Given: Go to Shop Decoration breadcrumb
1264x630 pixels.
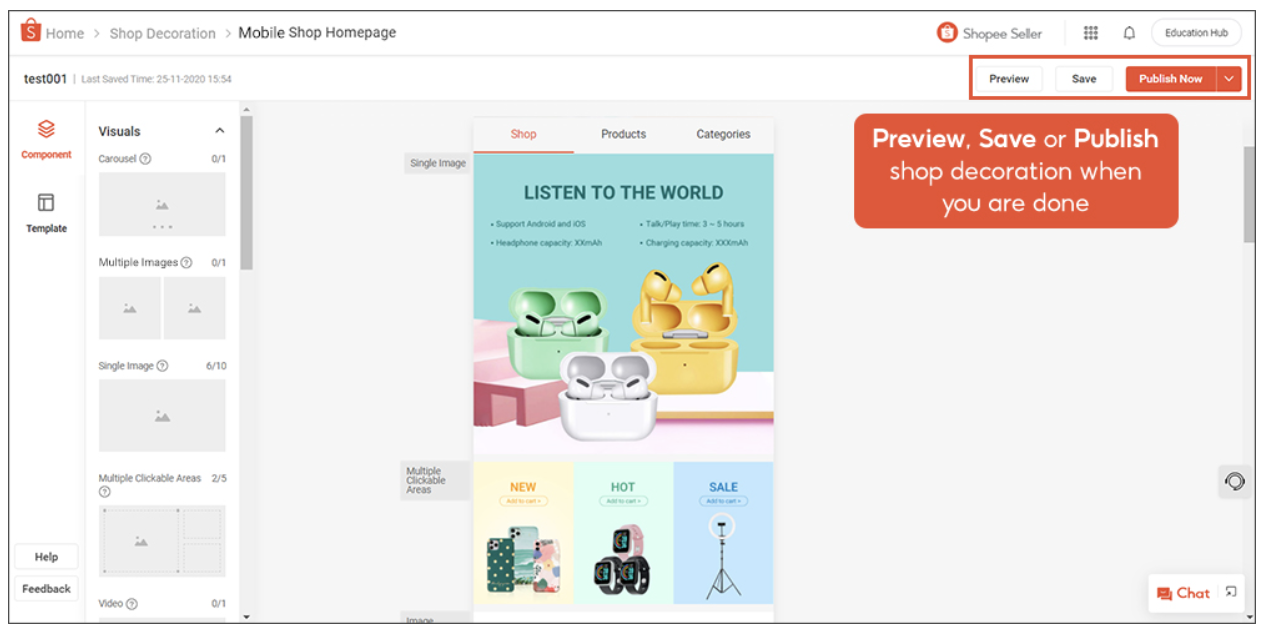Looking at the screenshot, I should tap(162, 33).
